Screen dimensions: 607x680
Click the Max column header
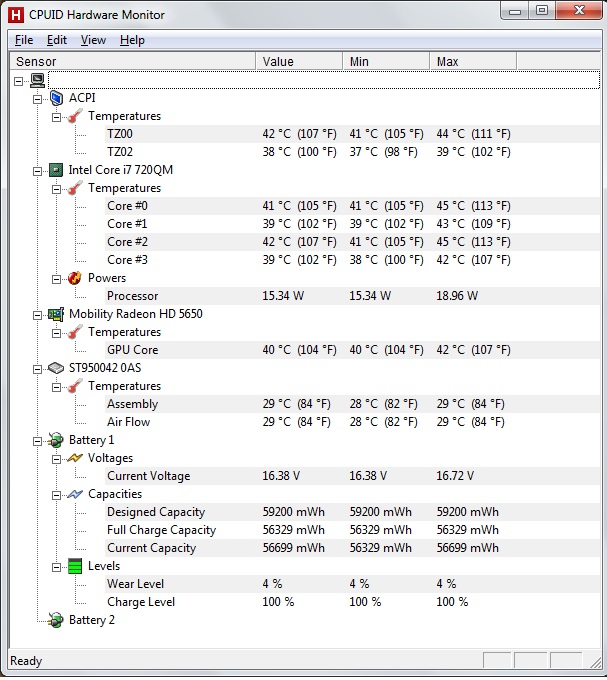473,62
